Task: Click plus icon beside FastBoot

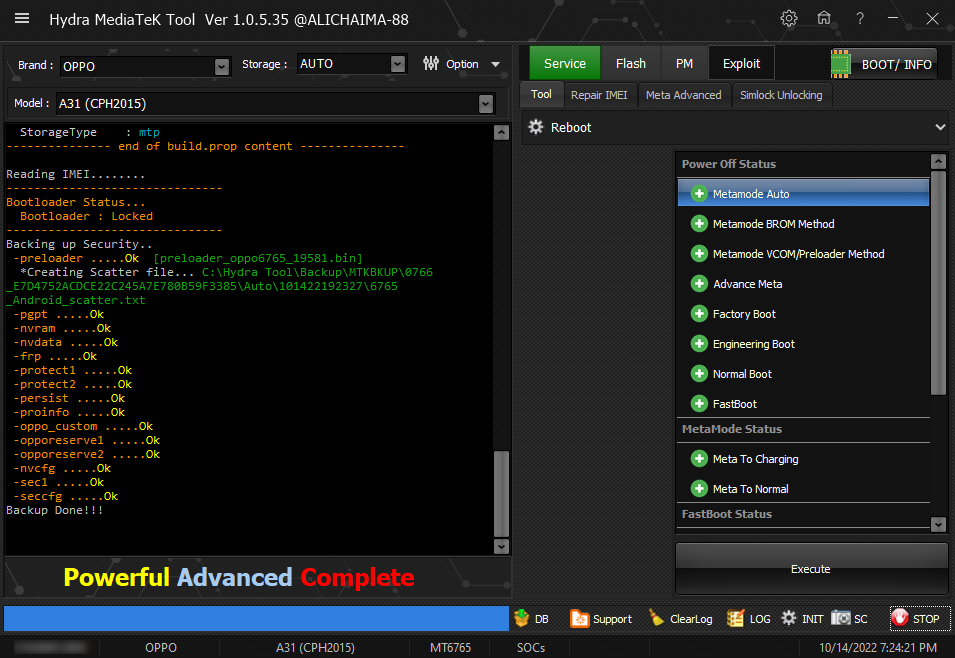Action: pyautogui.click(x=699, y=403)
